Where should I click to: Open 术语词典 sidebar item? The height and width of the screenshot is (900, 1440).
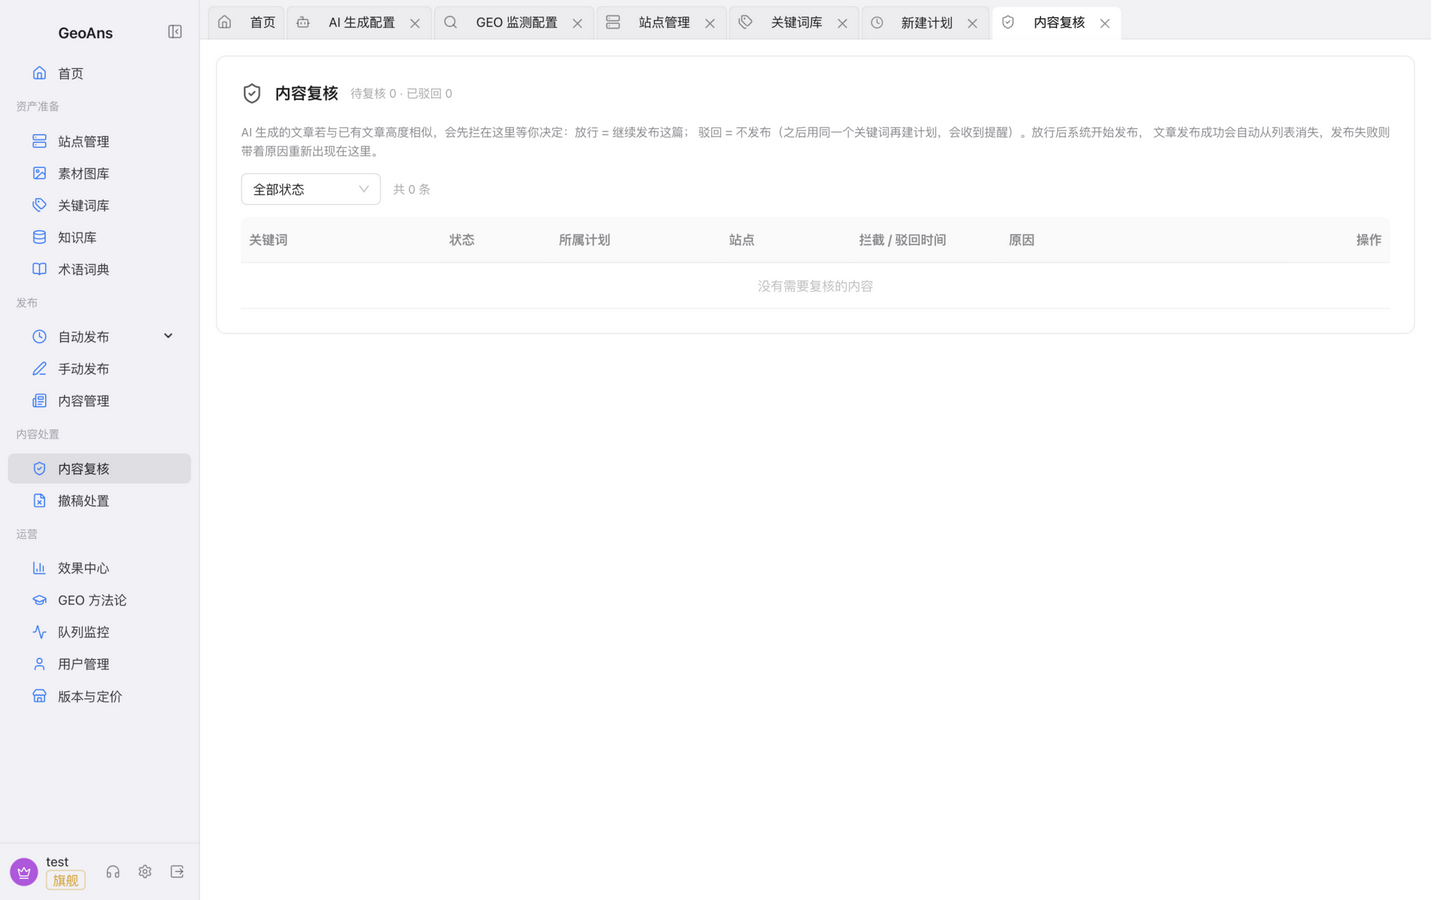(99, 270)
